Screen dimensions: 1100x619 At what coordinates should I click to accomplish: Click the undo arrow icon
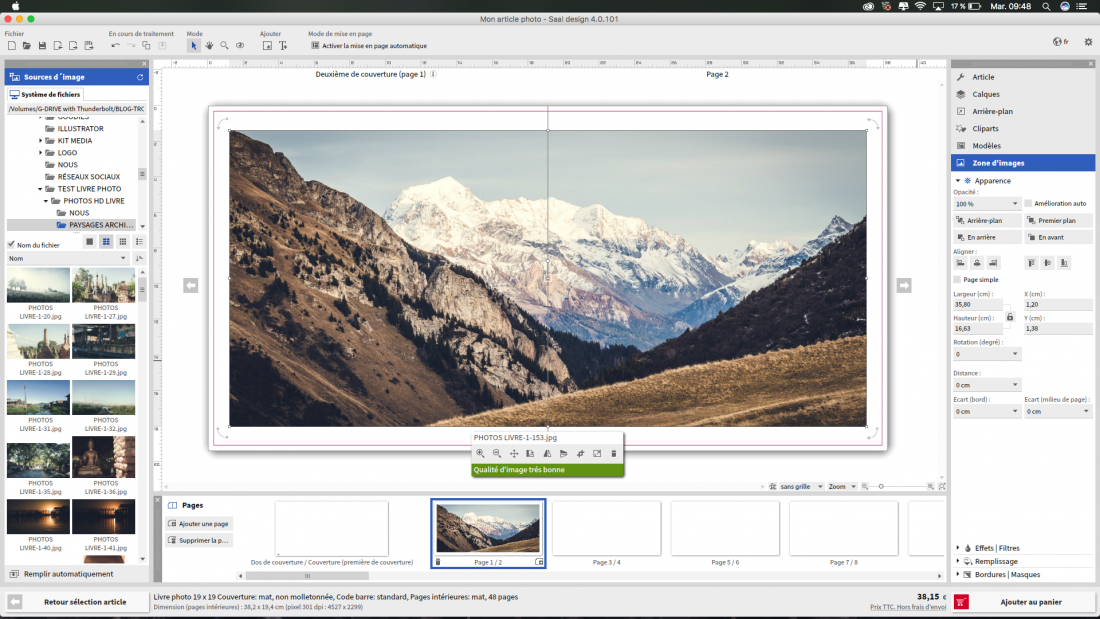115,46
